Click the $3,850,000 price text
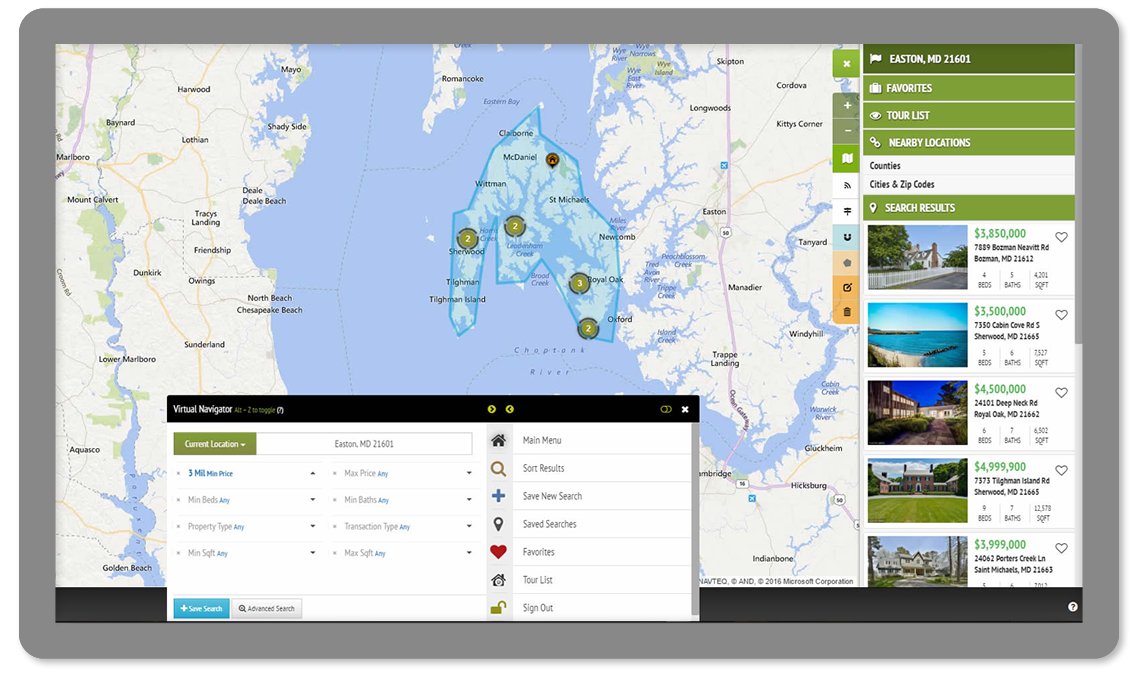The image size is (1138, 675). 999,234
